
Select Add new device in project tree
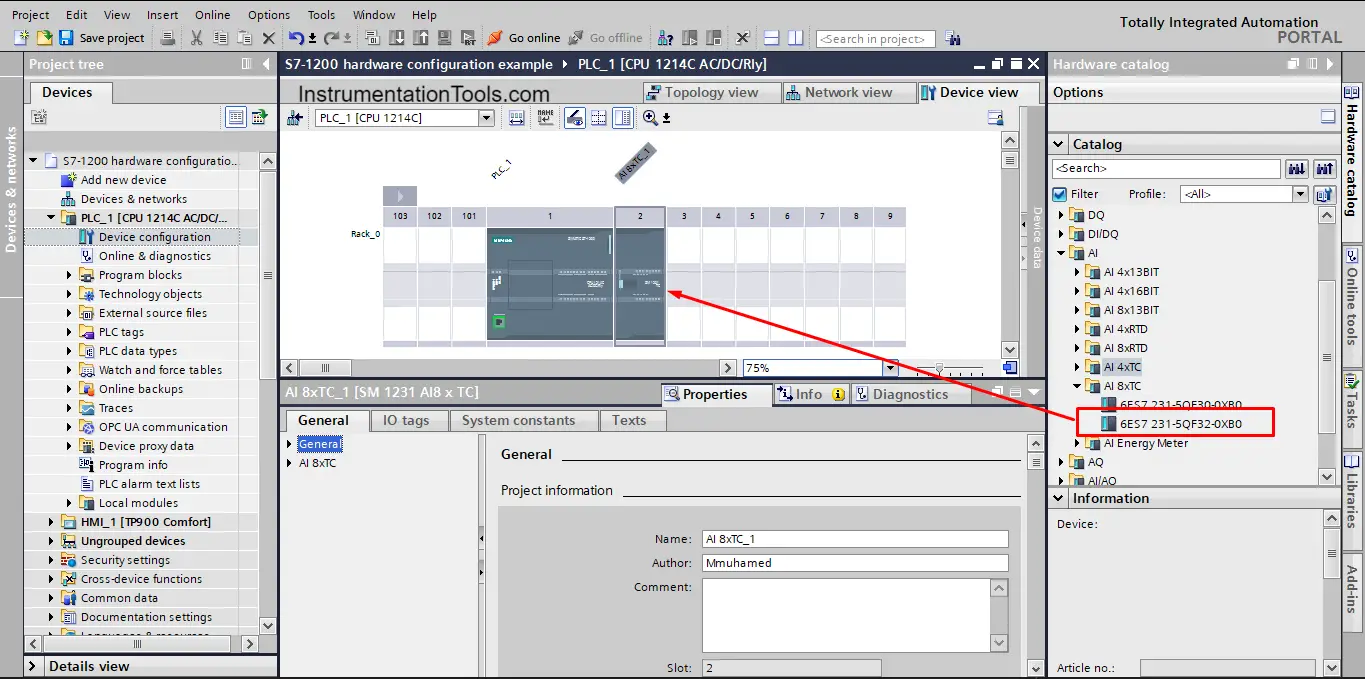click(x=123, y=180)
